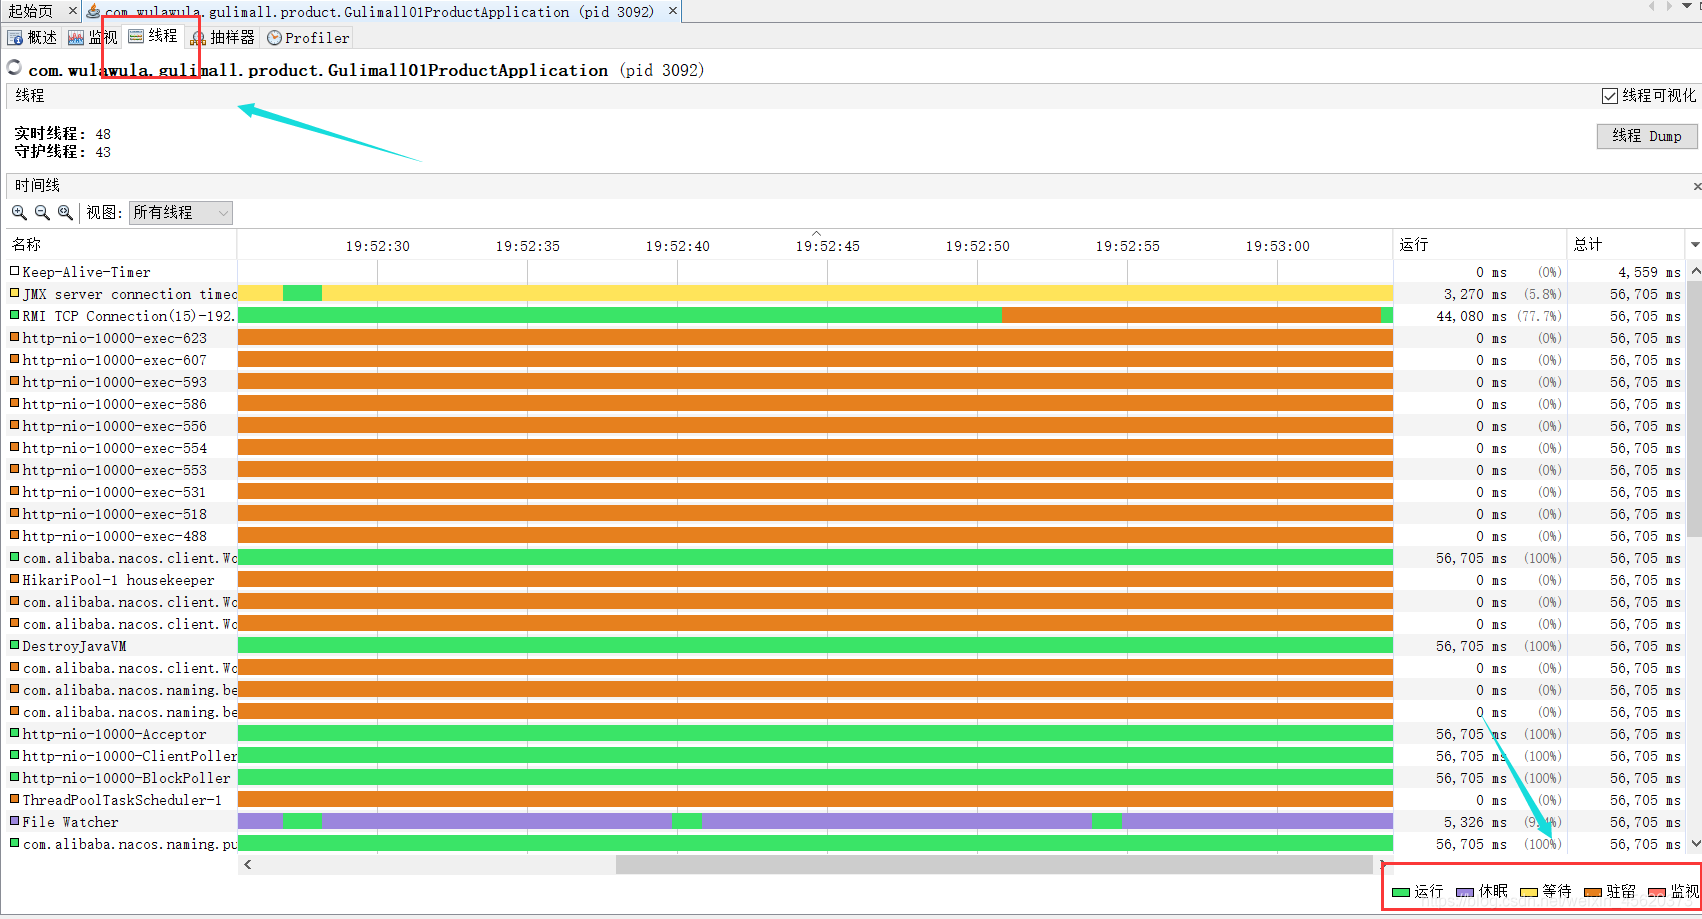
Task: Zoom in on the timeline
Action: (x=19, y=212)
